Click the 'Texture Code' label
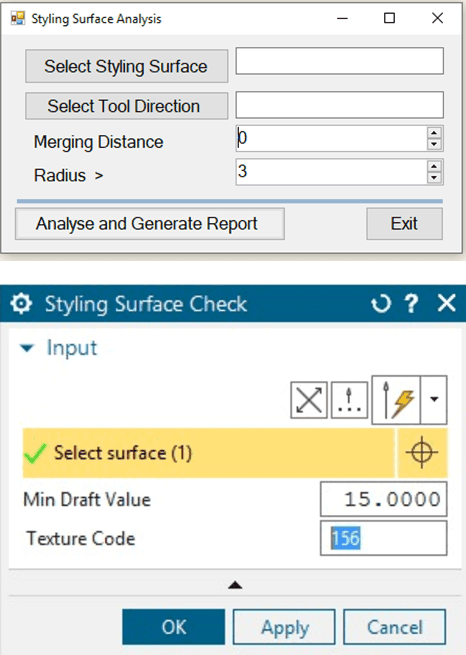The width and height of the screenshot is (466, 655). coord(81,538)
